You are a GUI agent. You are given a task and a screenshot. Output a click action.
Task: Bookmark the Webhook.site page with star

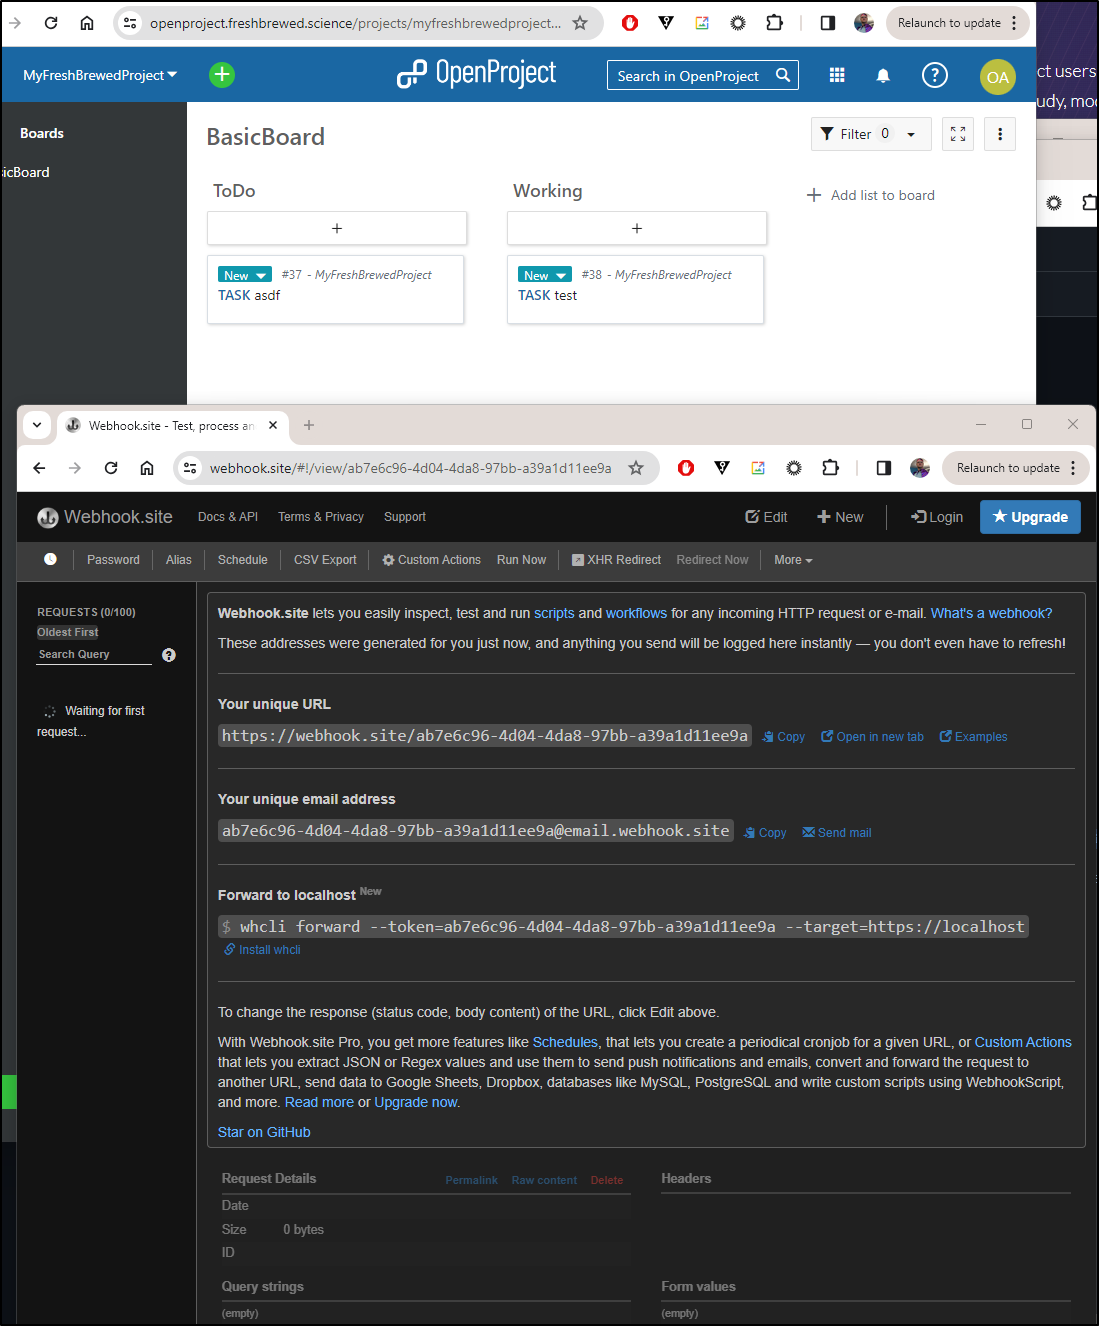(636, 468)
